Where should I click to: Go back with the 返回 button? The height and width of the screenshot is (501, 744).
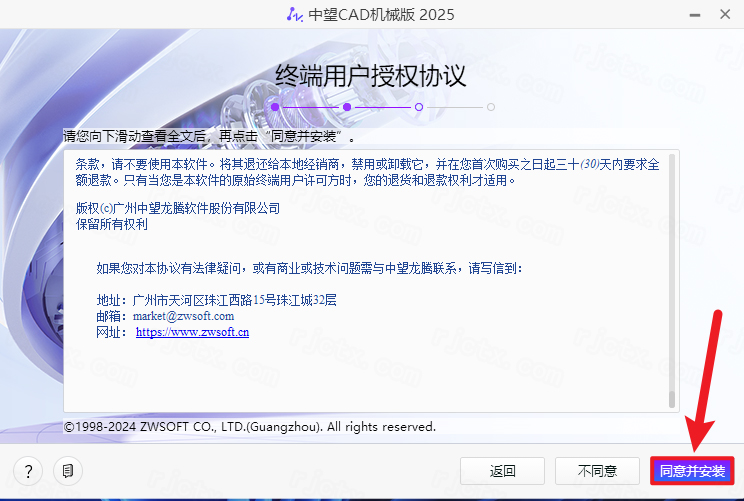tap(502, 470)
